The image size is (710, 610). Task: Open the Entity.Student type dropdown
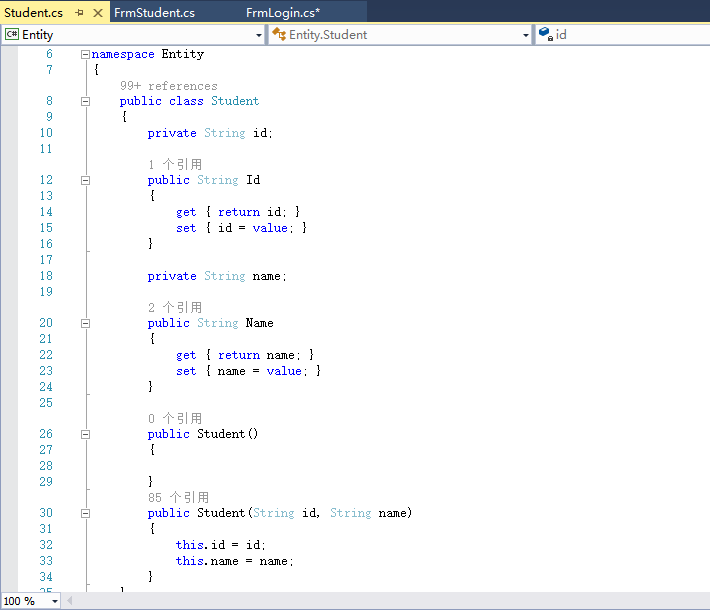525,35
